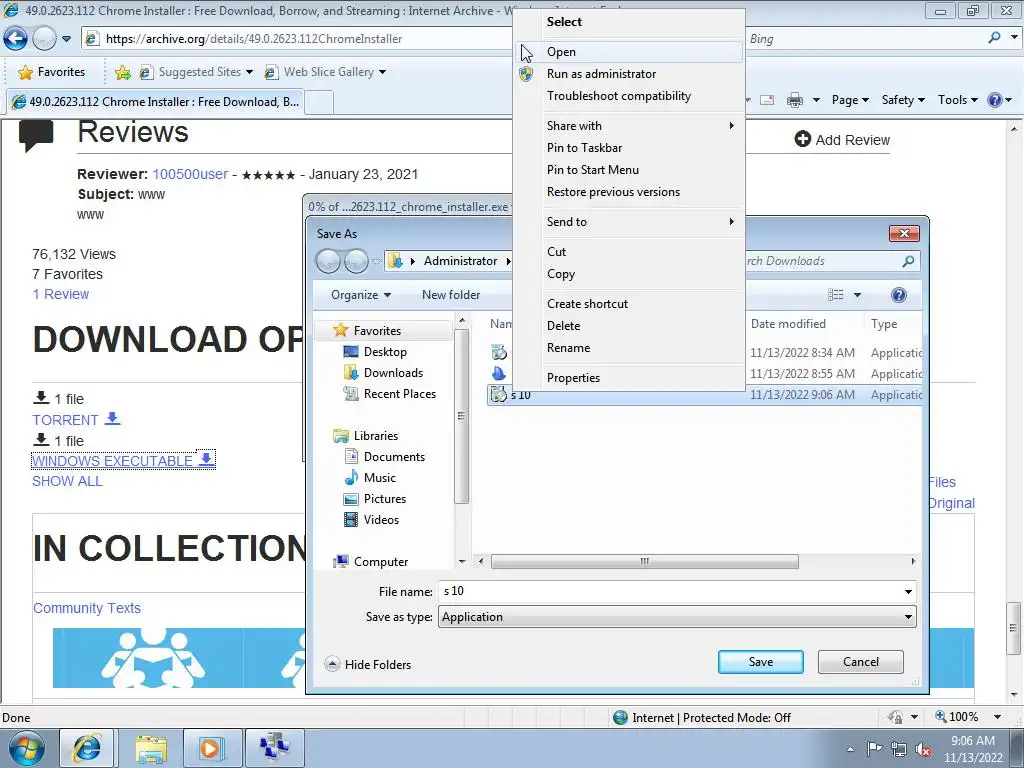Choose Delete in context menu
This screenshot has width=1024, height=768.
[x=629, y=326]
